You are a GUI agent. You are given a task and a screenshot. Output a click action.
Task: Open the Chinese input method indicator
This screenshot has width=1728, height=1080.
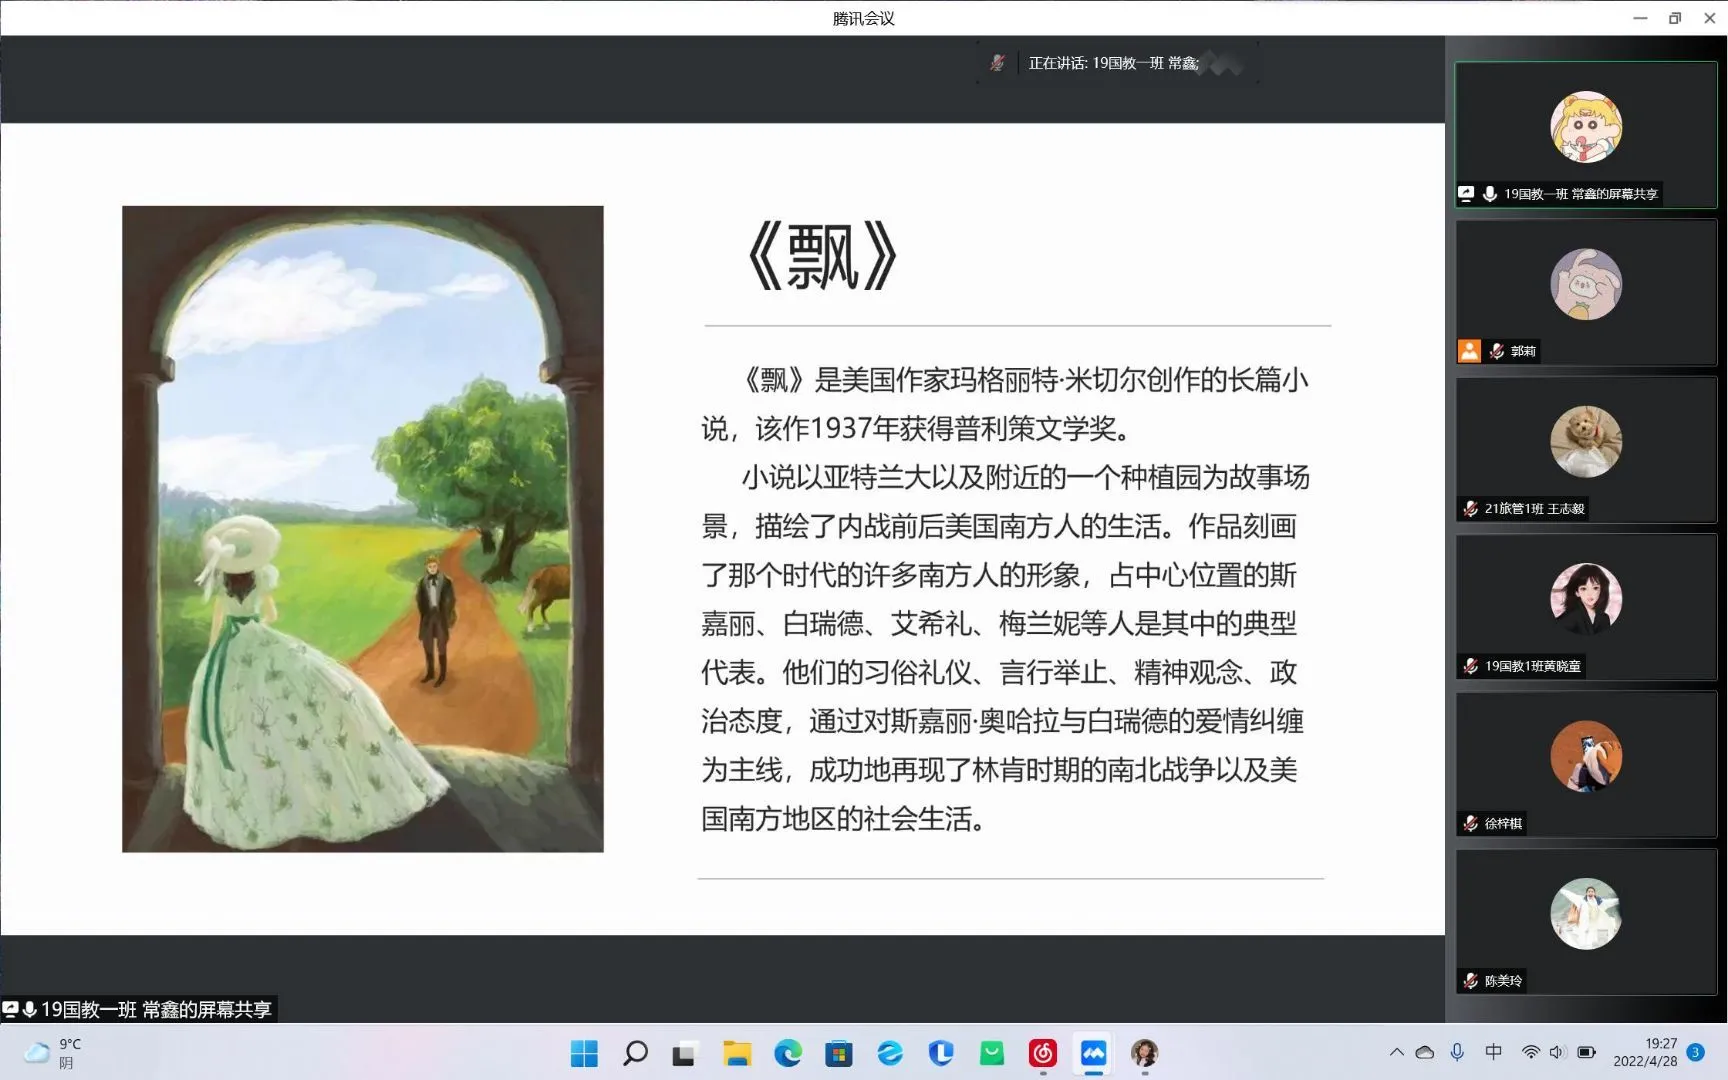click(x=1493, y=1052)
